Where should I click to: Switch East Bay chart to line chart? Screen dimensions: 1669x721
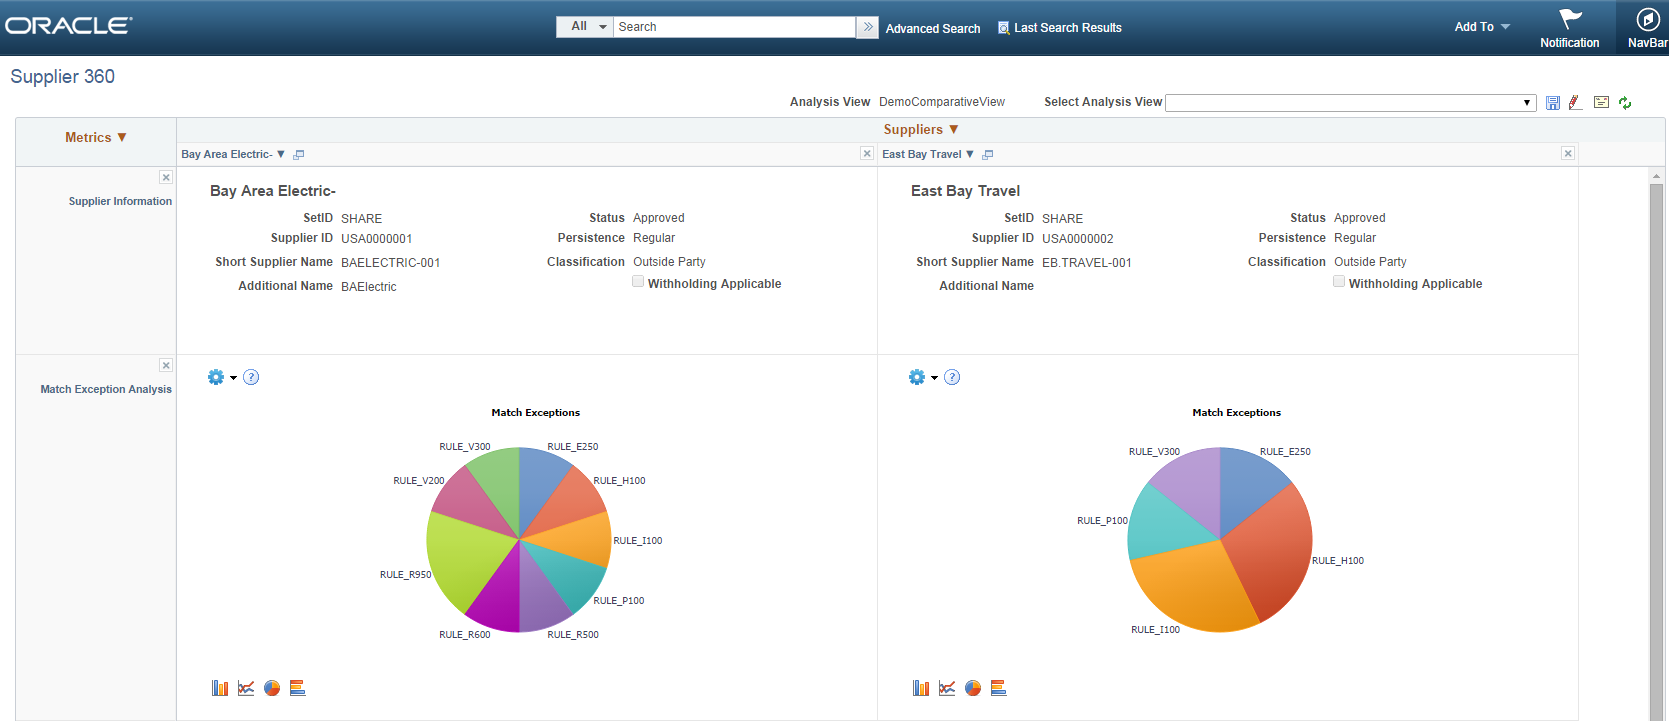tap(947, 688)
